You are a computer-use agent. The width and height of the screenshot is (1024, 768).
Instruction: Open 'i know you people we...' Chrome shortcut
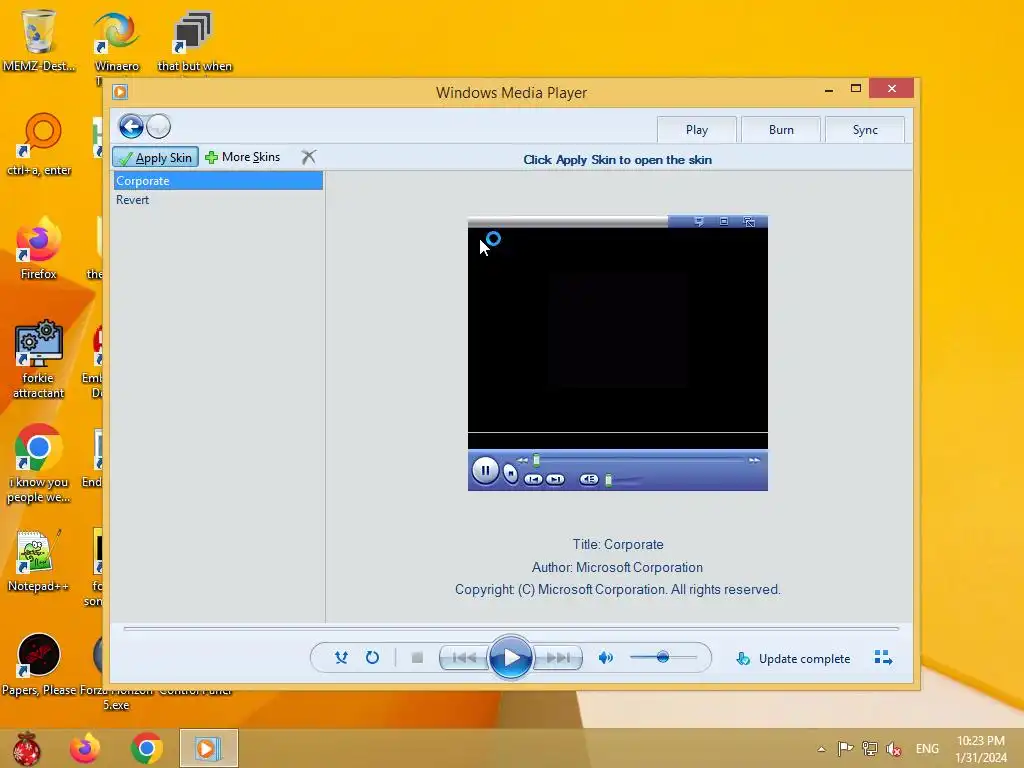(x=39, y=464)
